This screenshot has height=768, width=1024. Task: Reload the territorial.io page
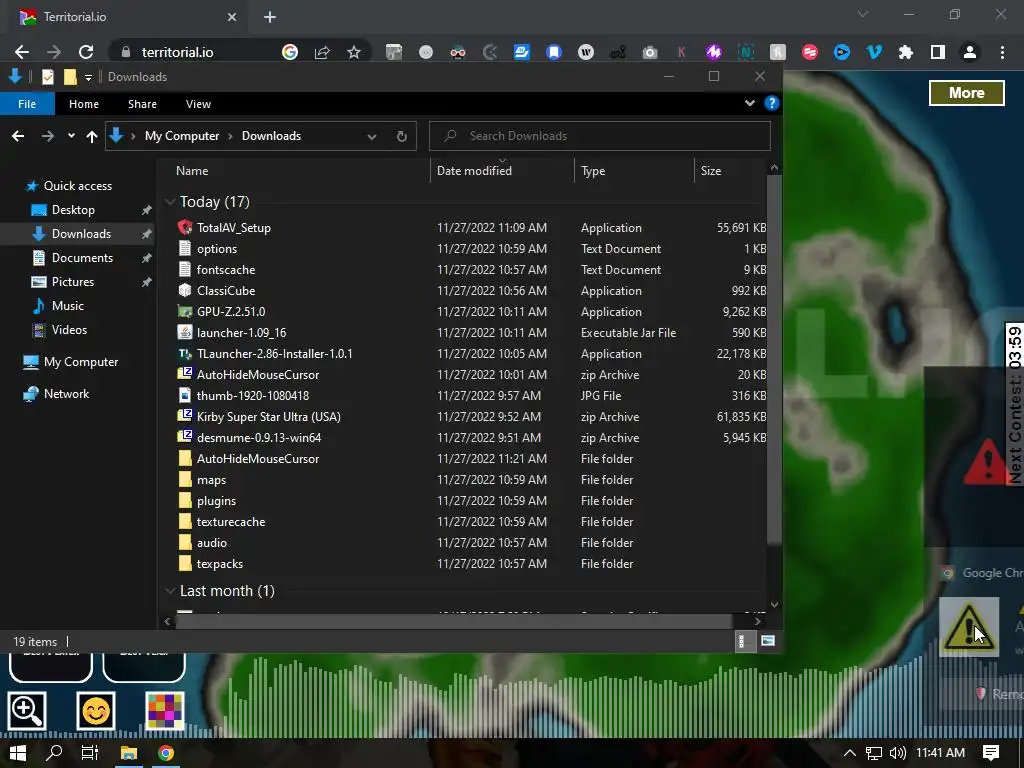pyautogui.click(x=86, y=52)
